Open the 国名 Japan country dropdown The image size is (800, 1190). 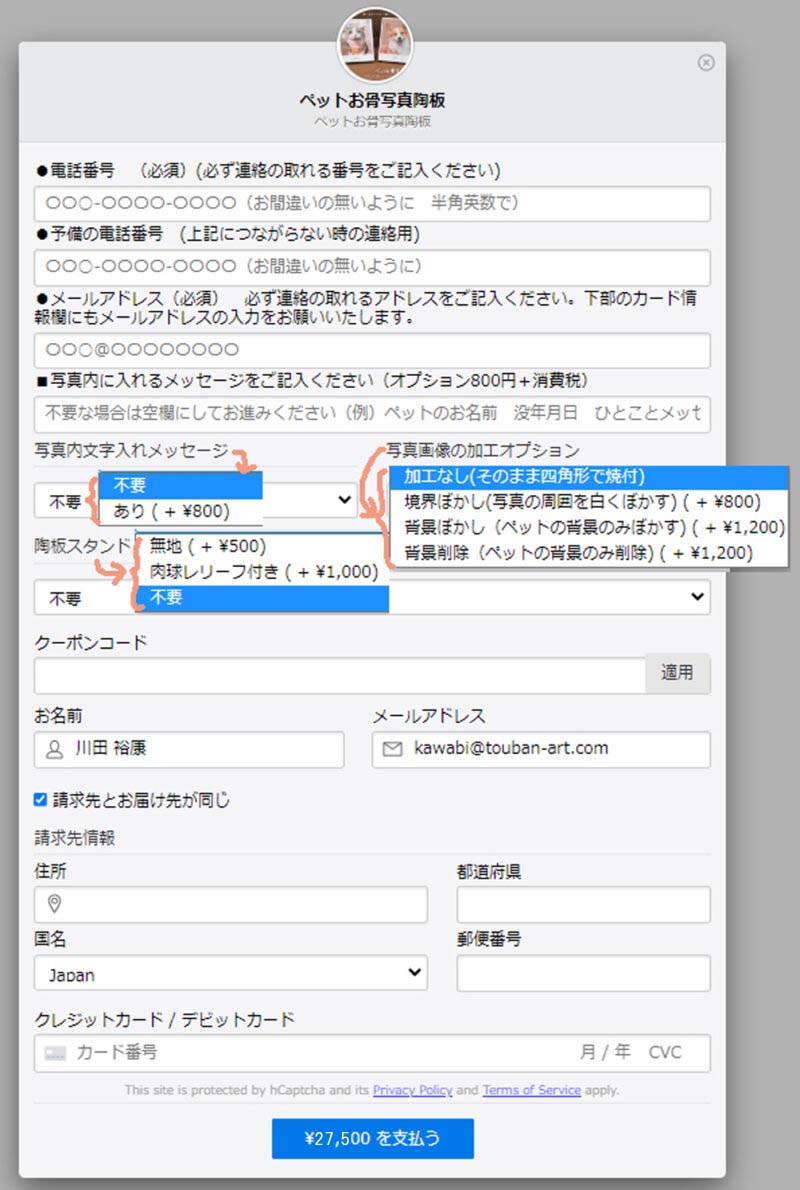[230, 973]
